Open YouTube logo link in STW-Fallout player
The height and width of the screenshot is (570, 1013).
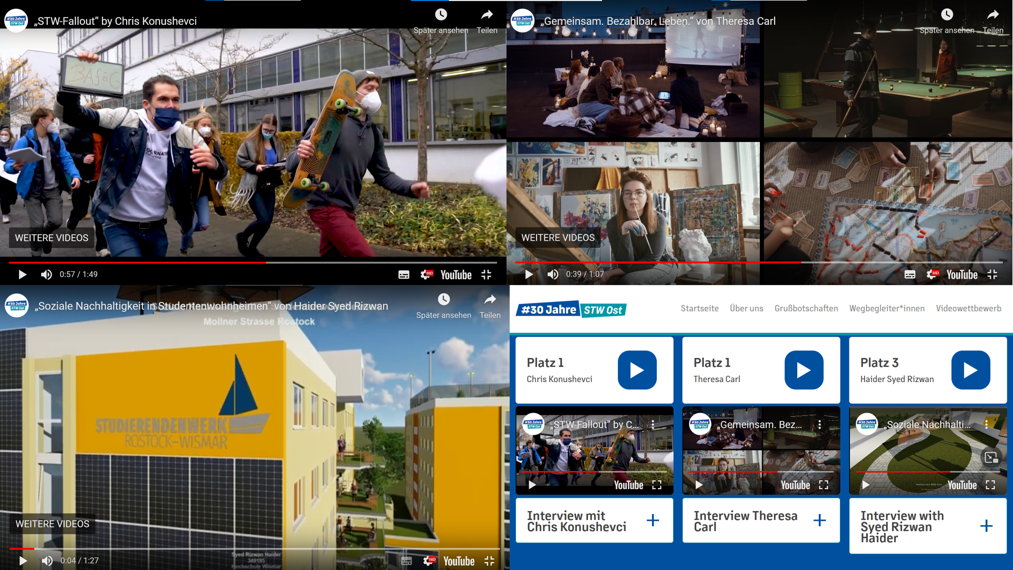(456, 275)
